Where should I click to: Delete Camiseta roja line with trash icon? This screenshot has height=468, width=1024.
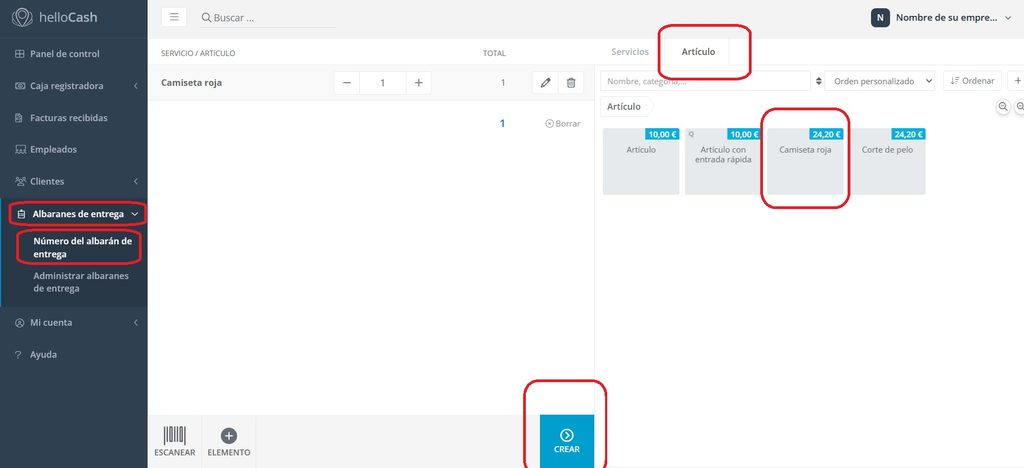571,83
